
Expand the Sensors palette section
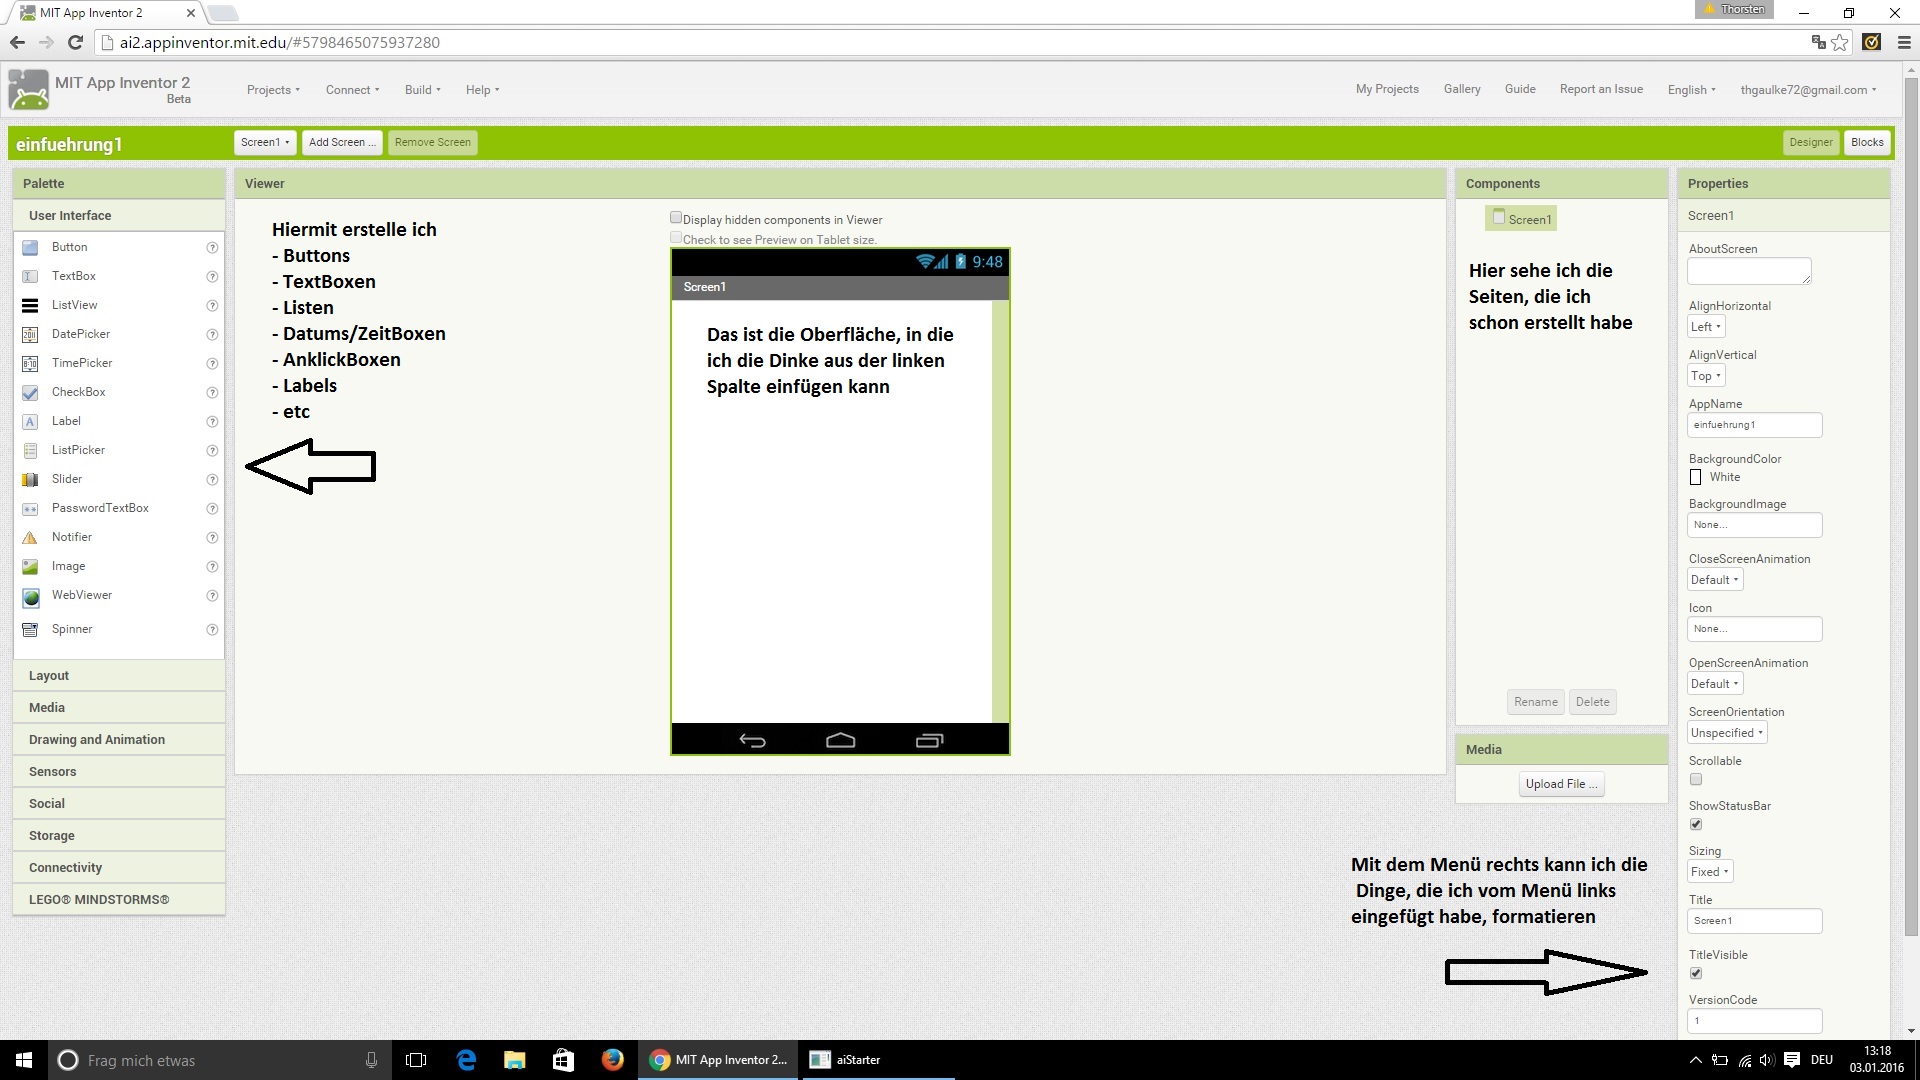(119, 772)
